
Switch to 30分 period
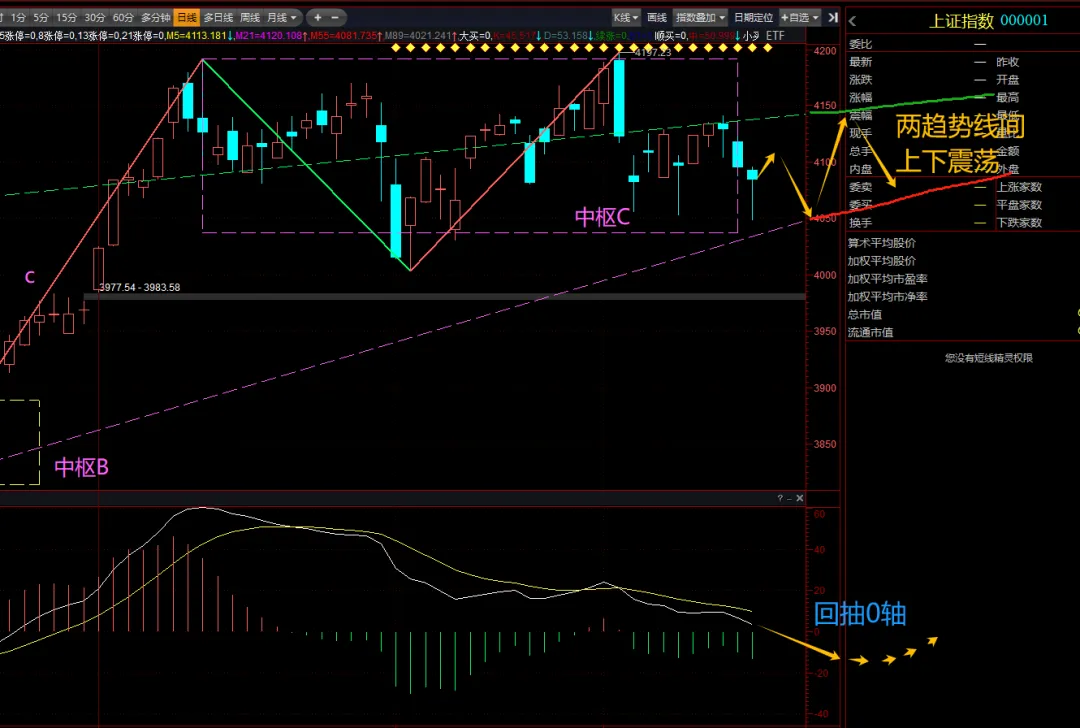point(94,17)
